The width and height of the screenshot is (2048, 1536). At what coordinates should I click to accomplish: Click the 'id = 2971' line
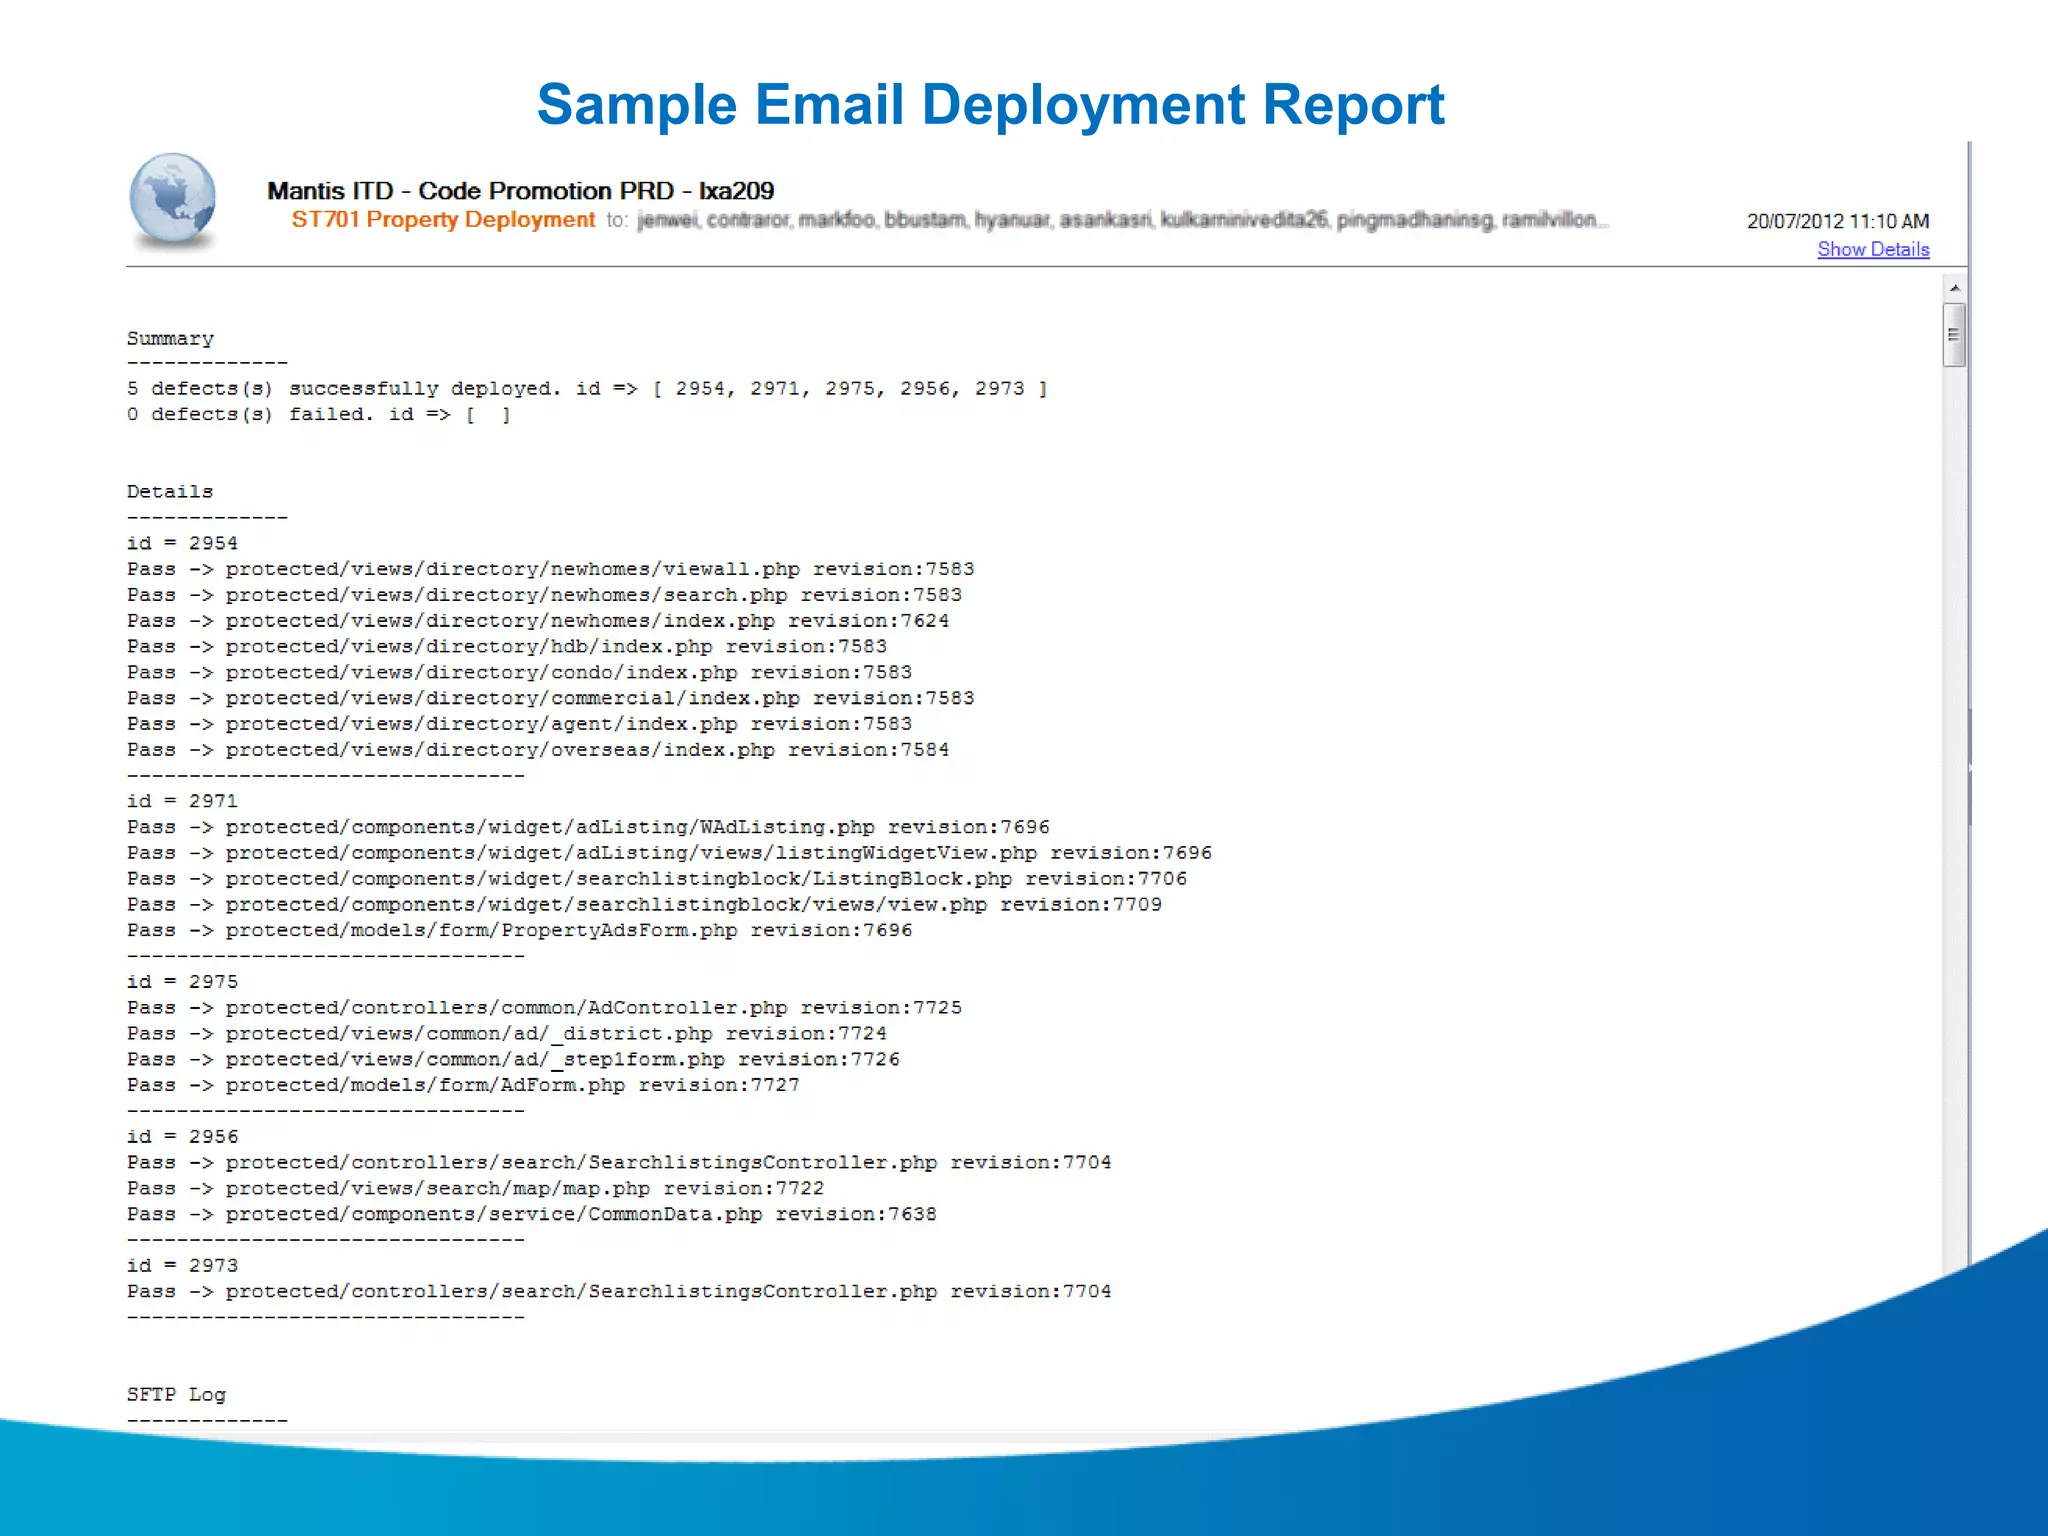pos(182,801)
